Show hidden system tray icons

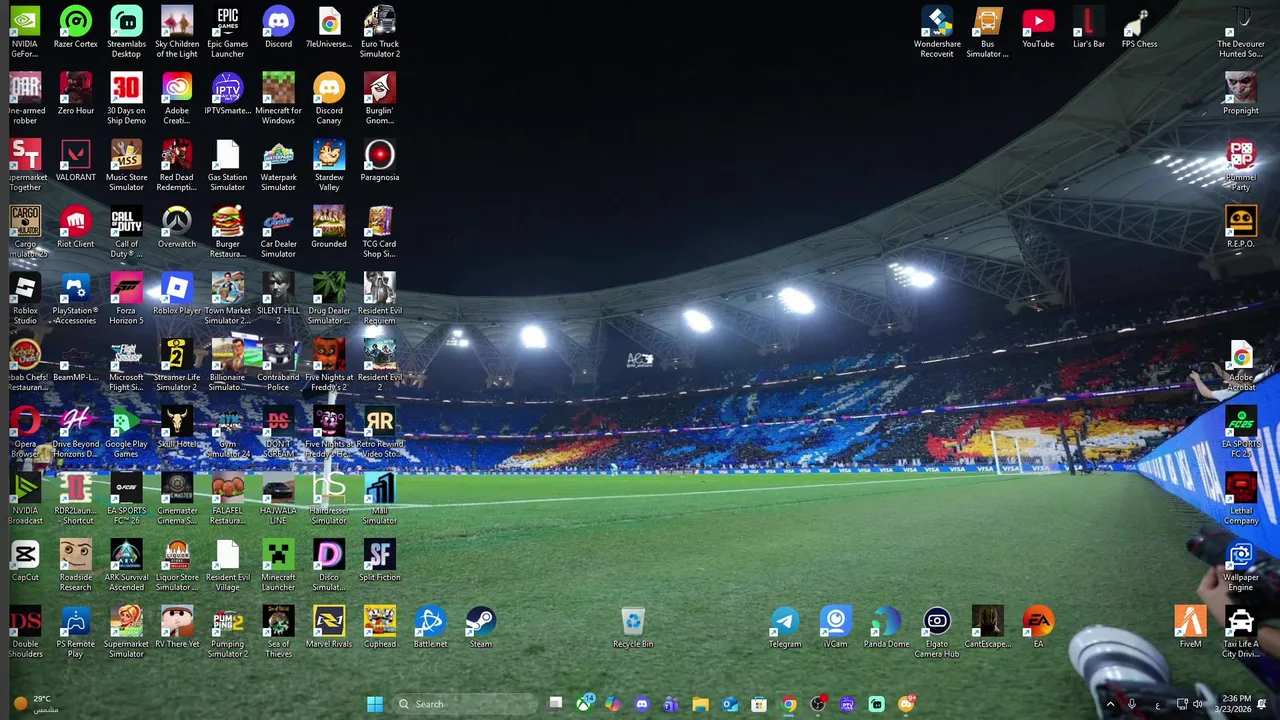point(1109,704)
